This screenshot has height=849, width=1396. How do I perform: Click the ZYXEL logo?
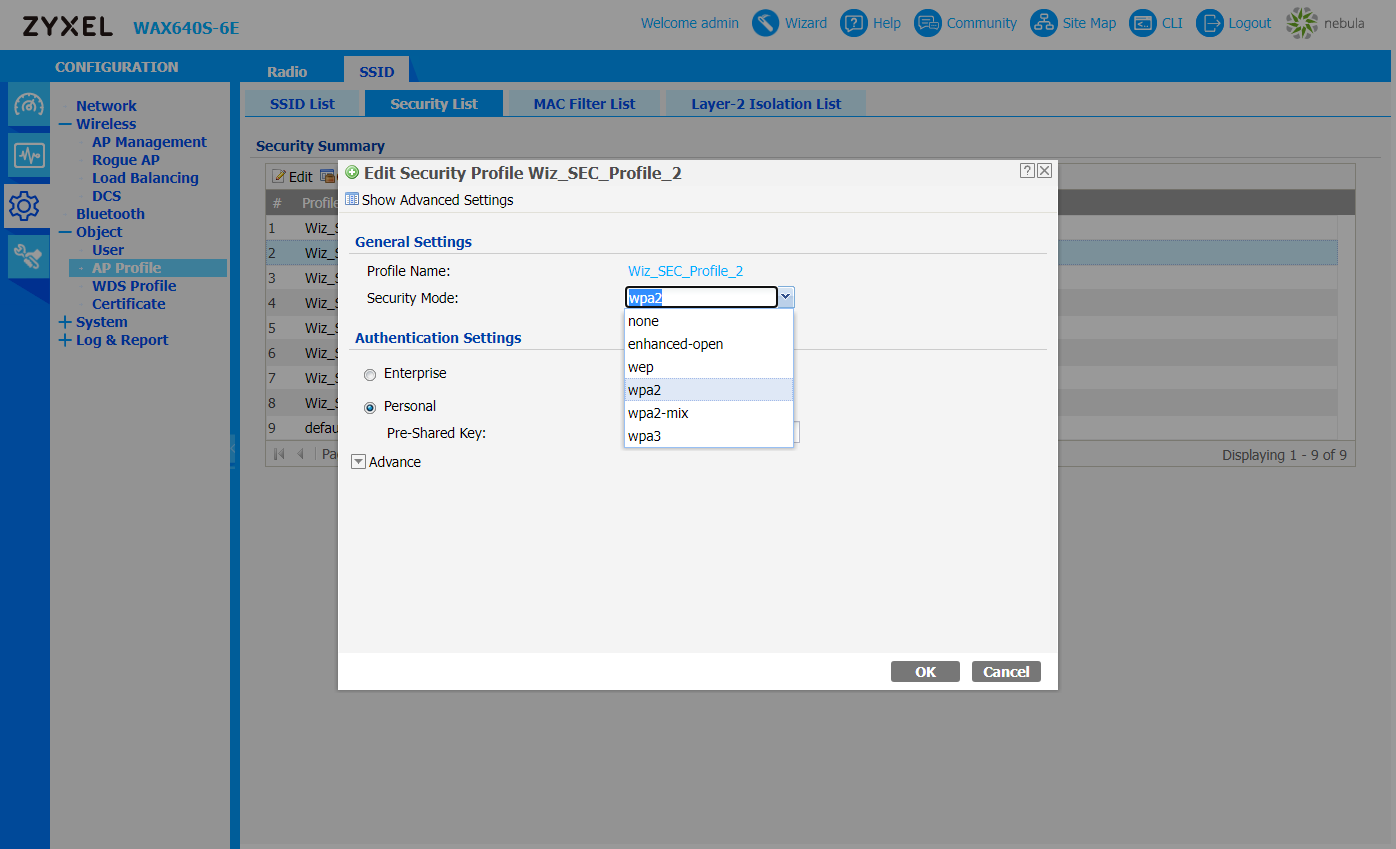[x=68, y=26]
